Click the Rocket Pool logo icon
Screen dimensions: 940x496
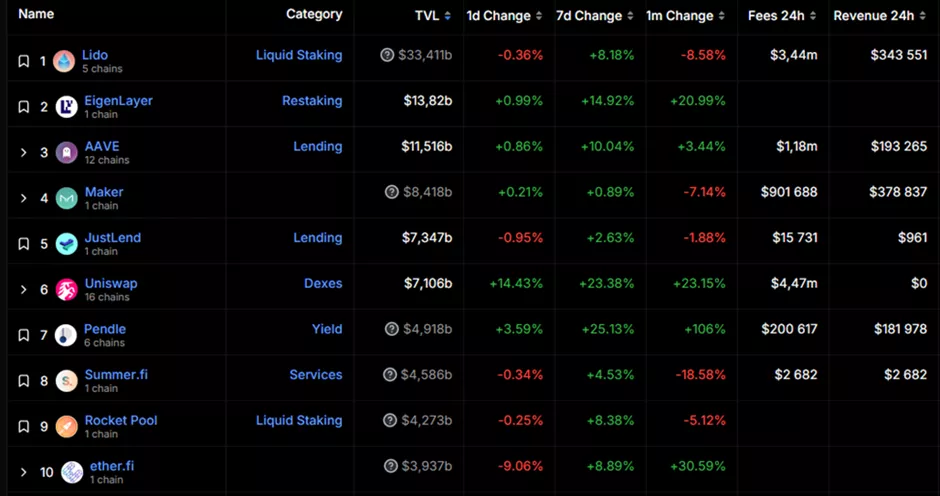click(x=66, y=427)
